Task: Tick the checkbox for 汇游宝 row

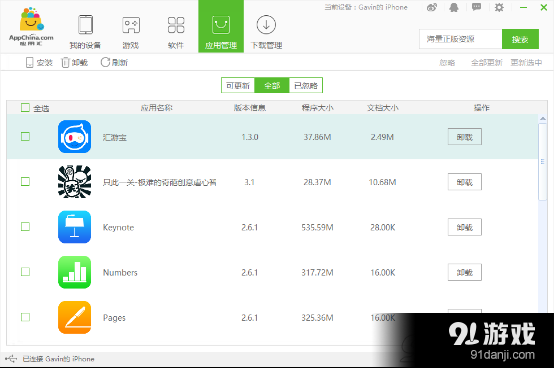Action: 25,136
